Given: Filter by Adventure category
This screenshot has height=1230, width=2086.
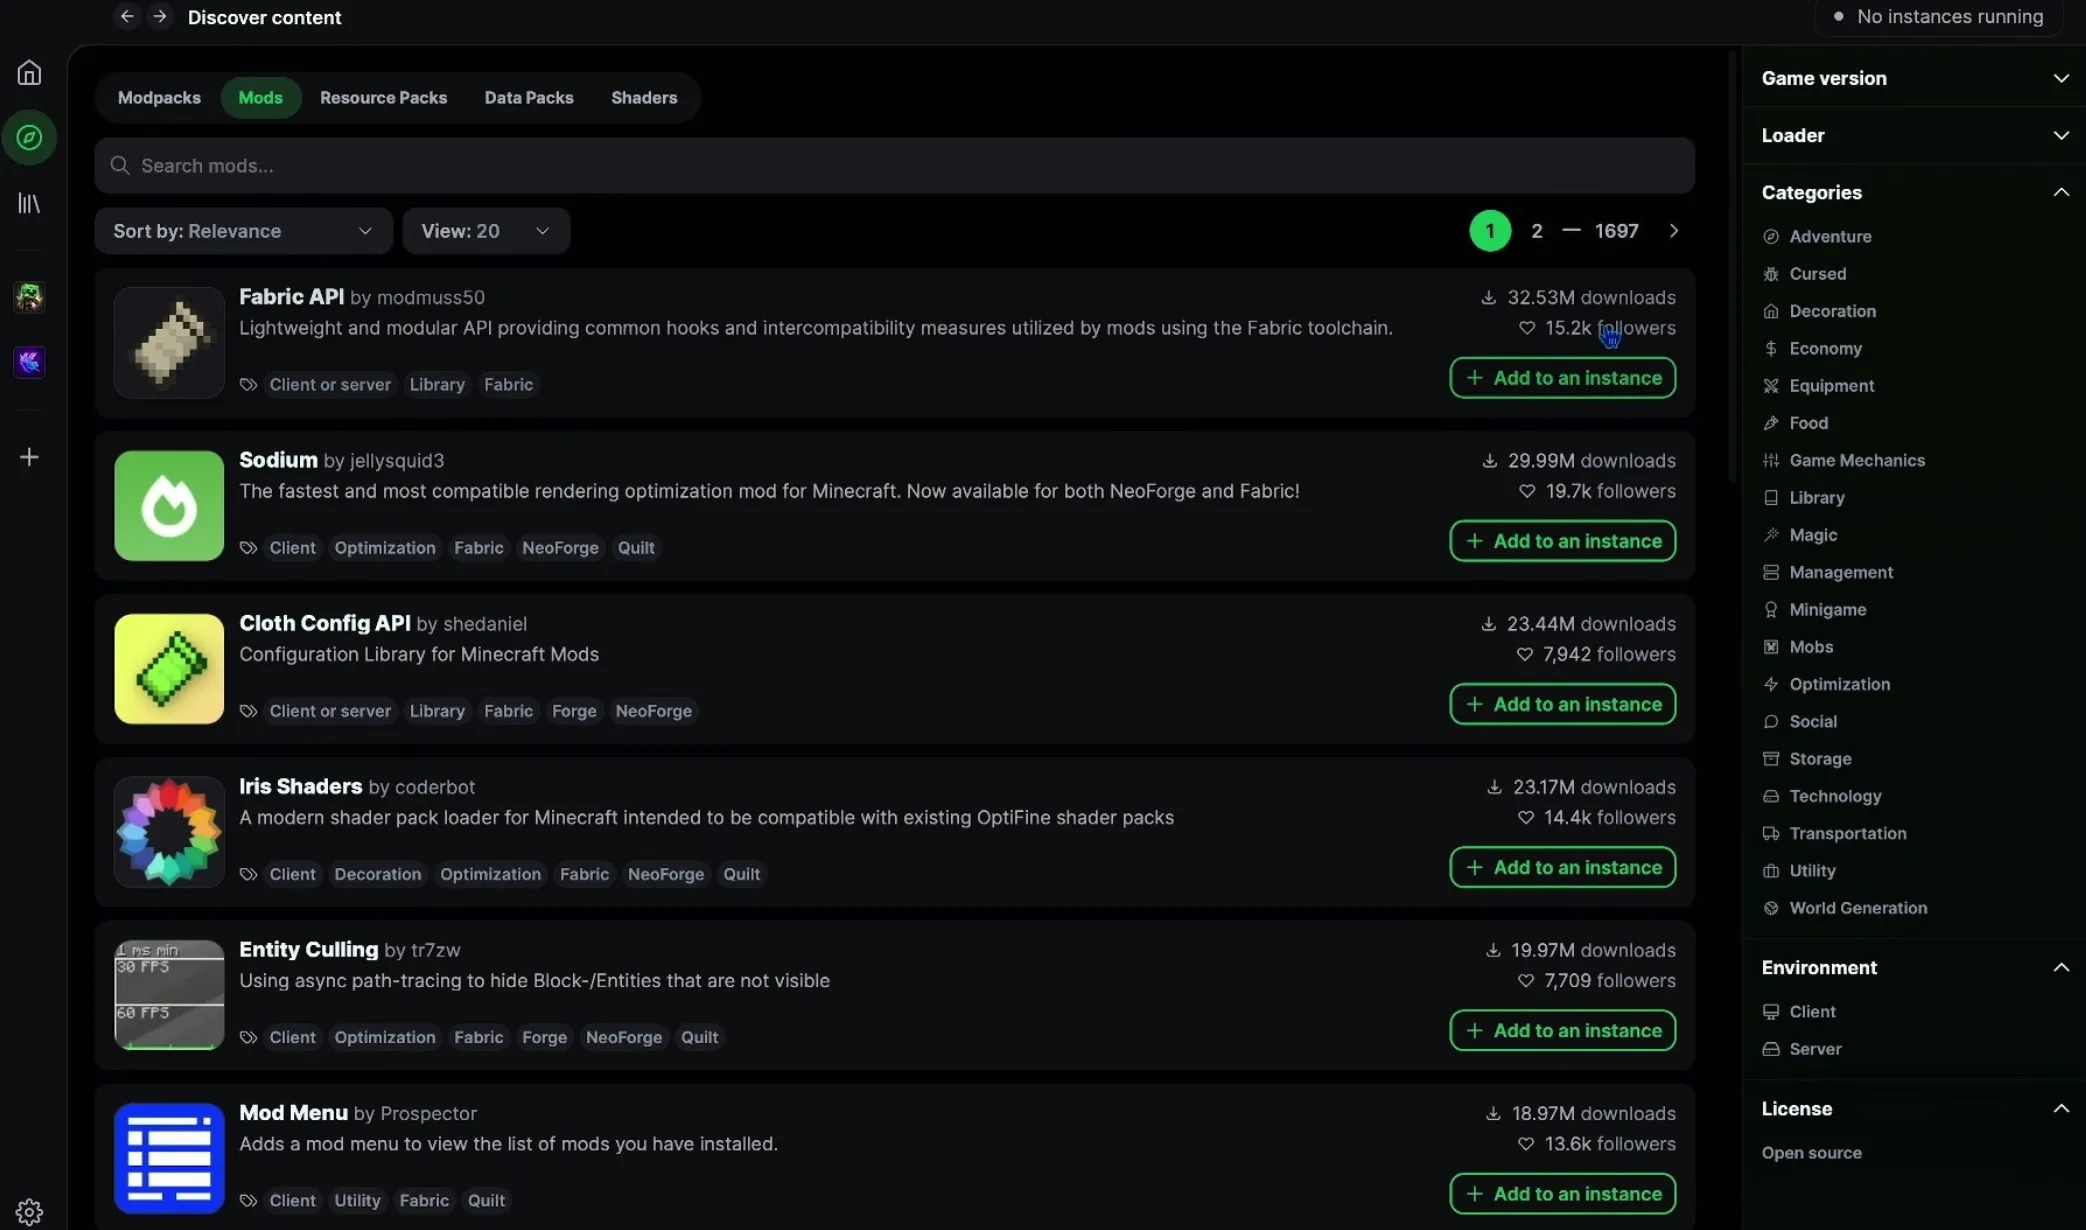Looking at the screenshot, I should pos(1818,236).
